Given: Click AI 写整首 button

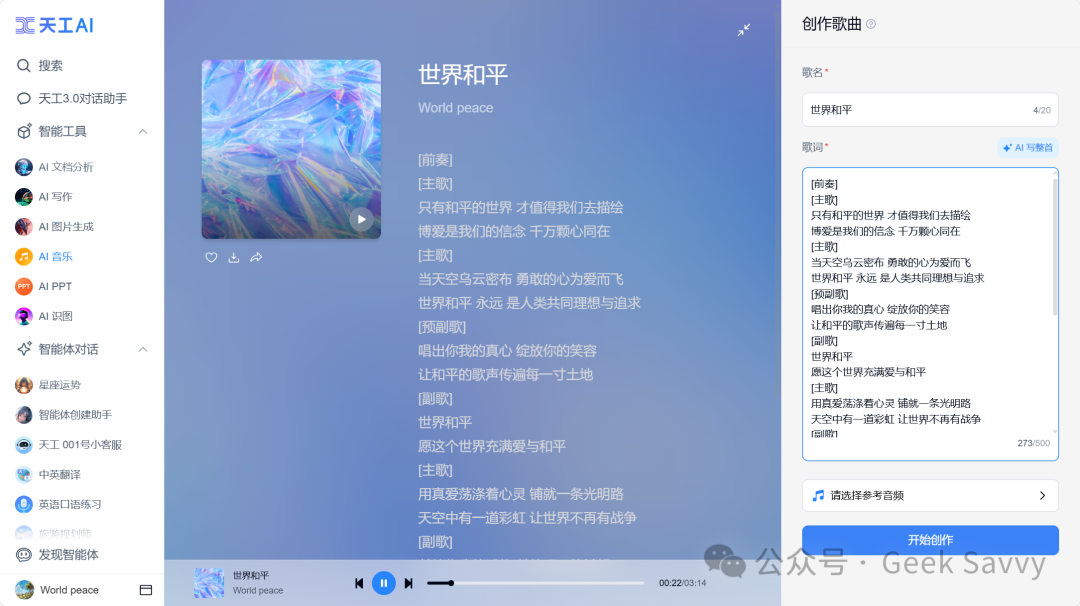Looking at the screenshot, I should 1028,147.
